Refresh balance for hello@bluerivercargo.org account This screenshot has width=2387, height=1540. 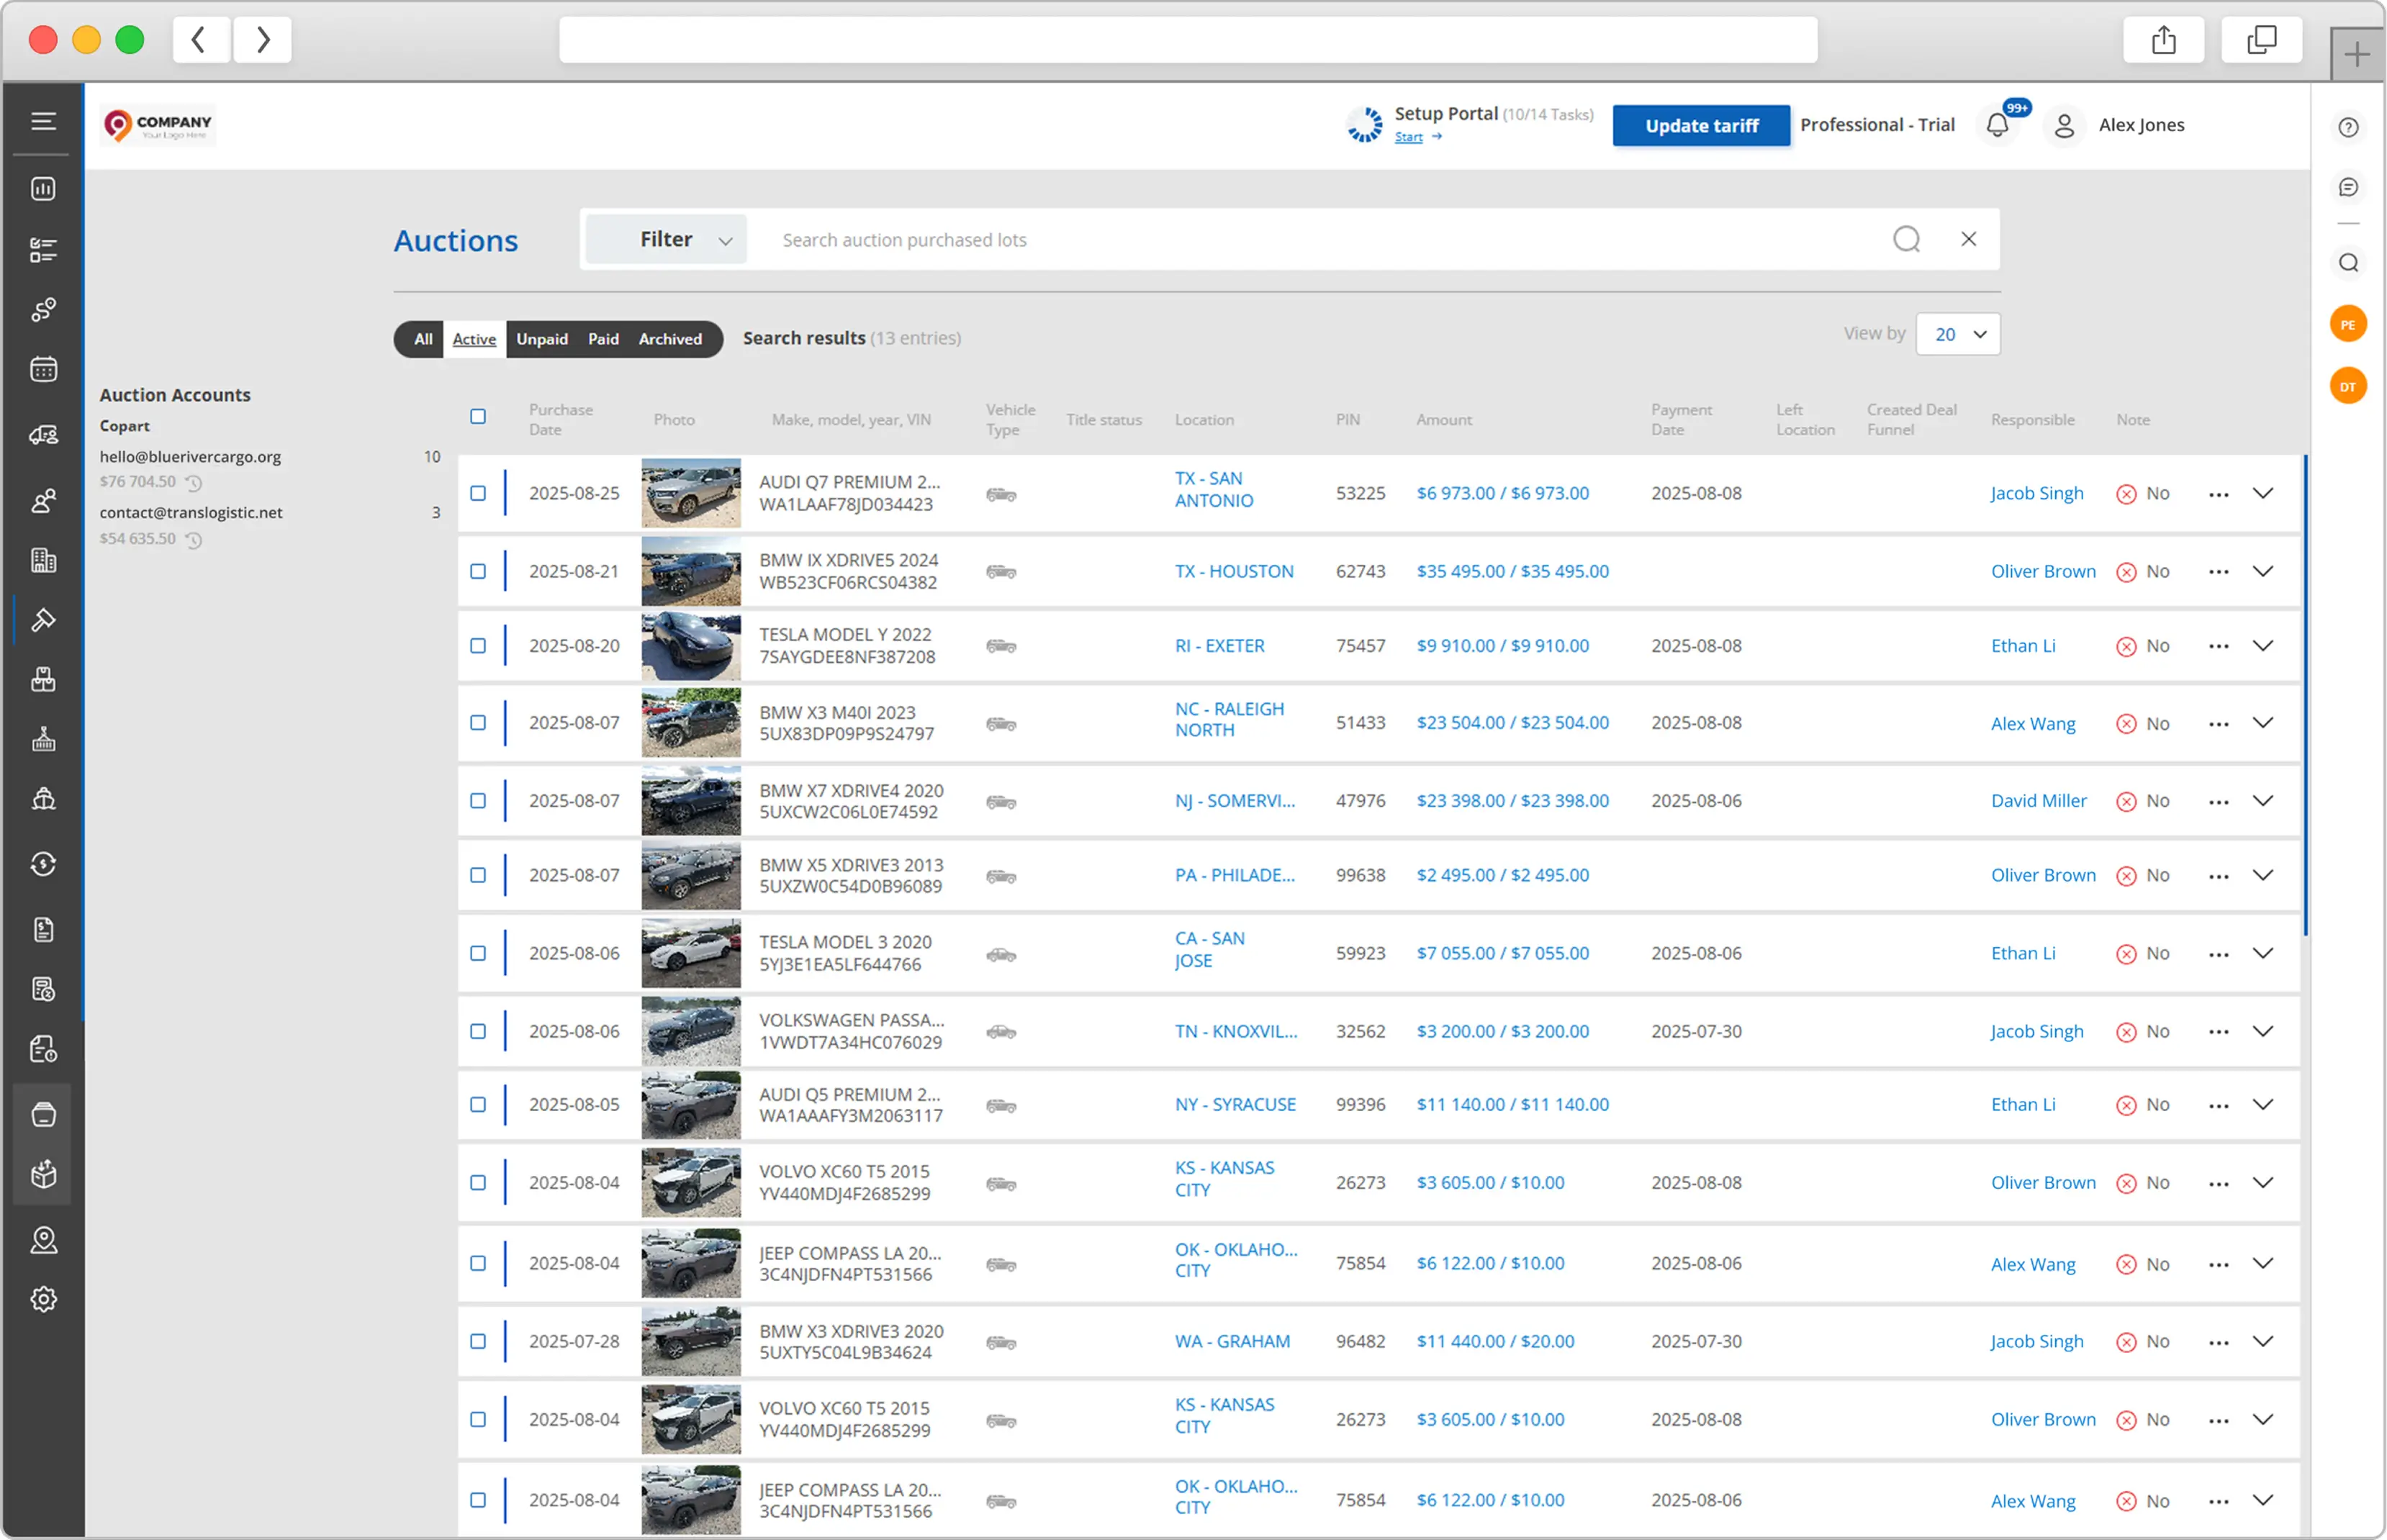click(x=194, y=483)
